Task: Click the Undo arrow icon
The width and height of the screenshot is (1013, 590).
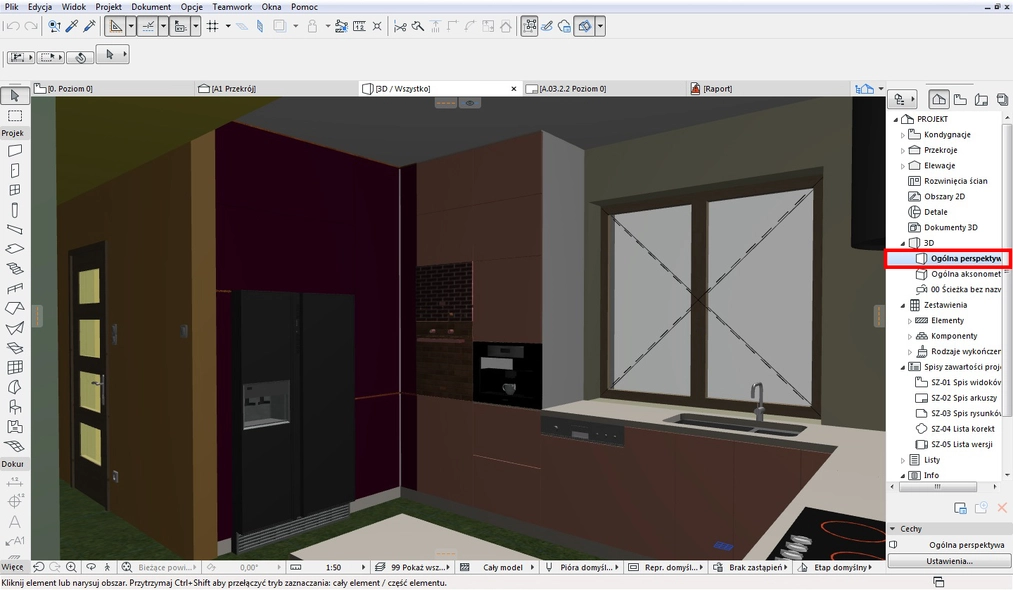Action: pos(12,26)
